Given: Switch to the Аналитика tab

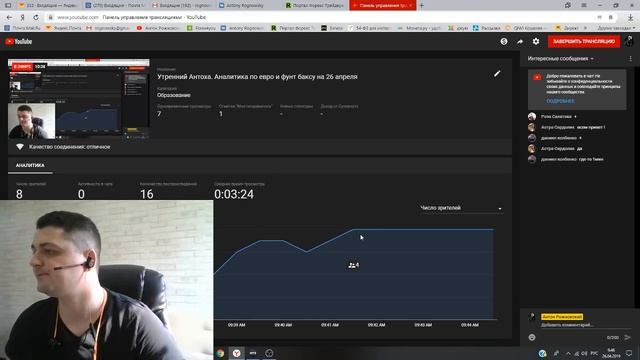Looking at the screenshot, I should [30, 165].
